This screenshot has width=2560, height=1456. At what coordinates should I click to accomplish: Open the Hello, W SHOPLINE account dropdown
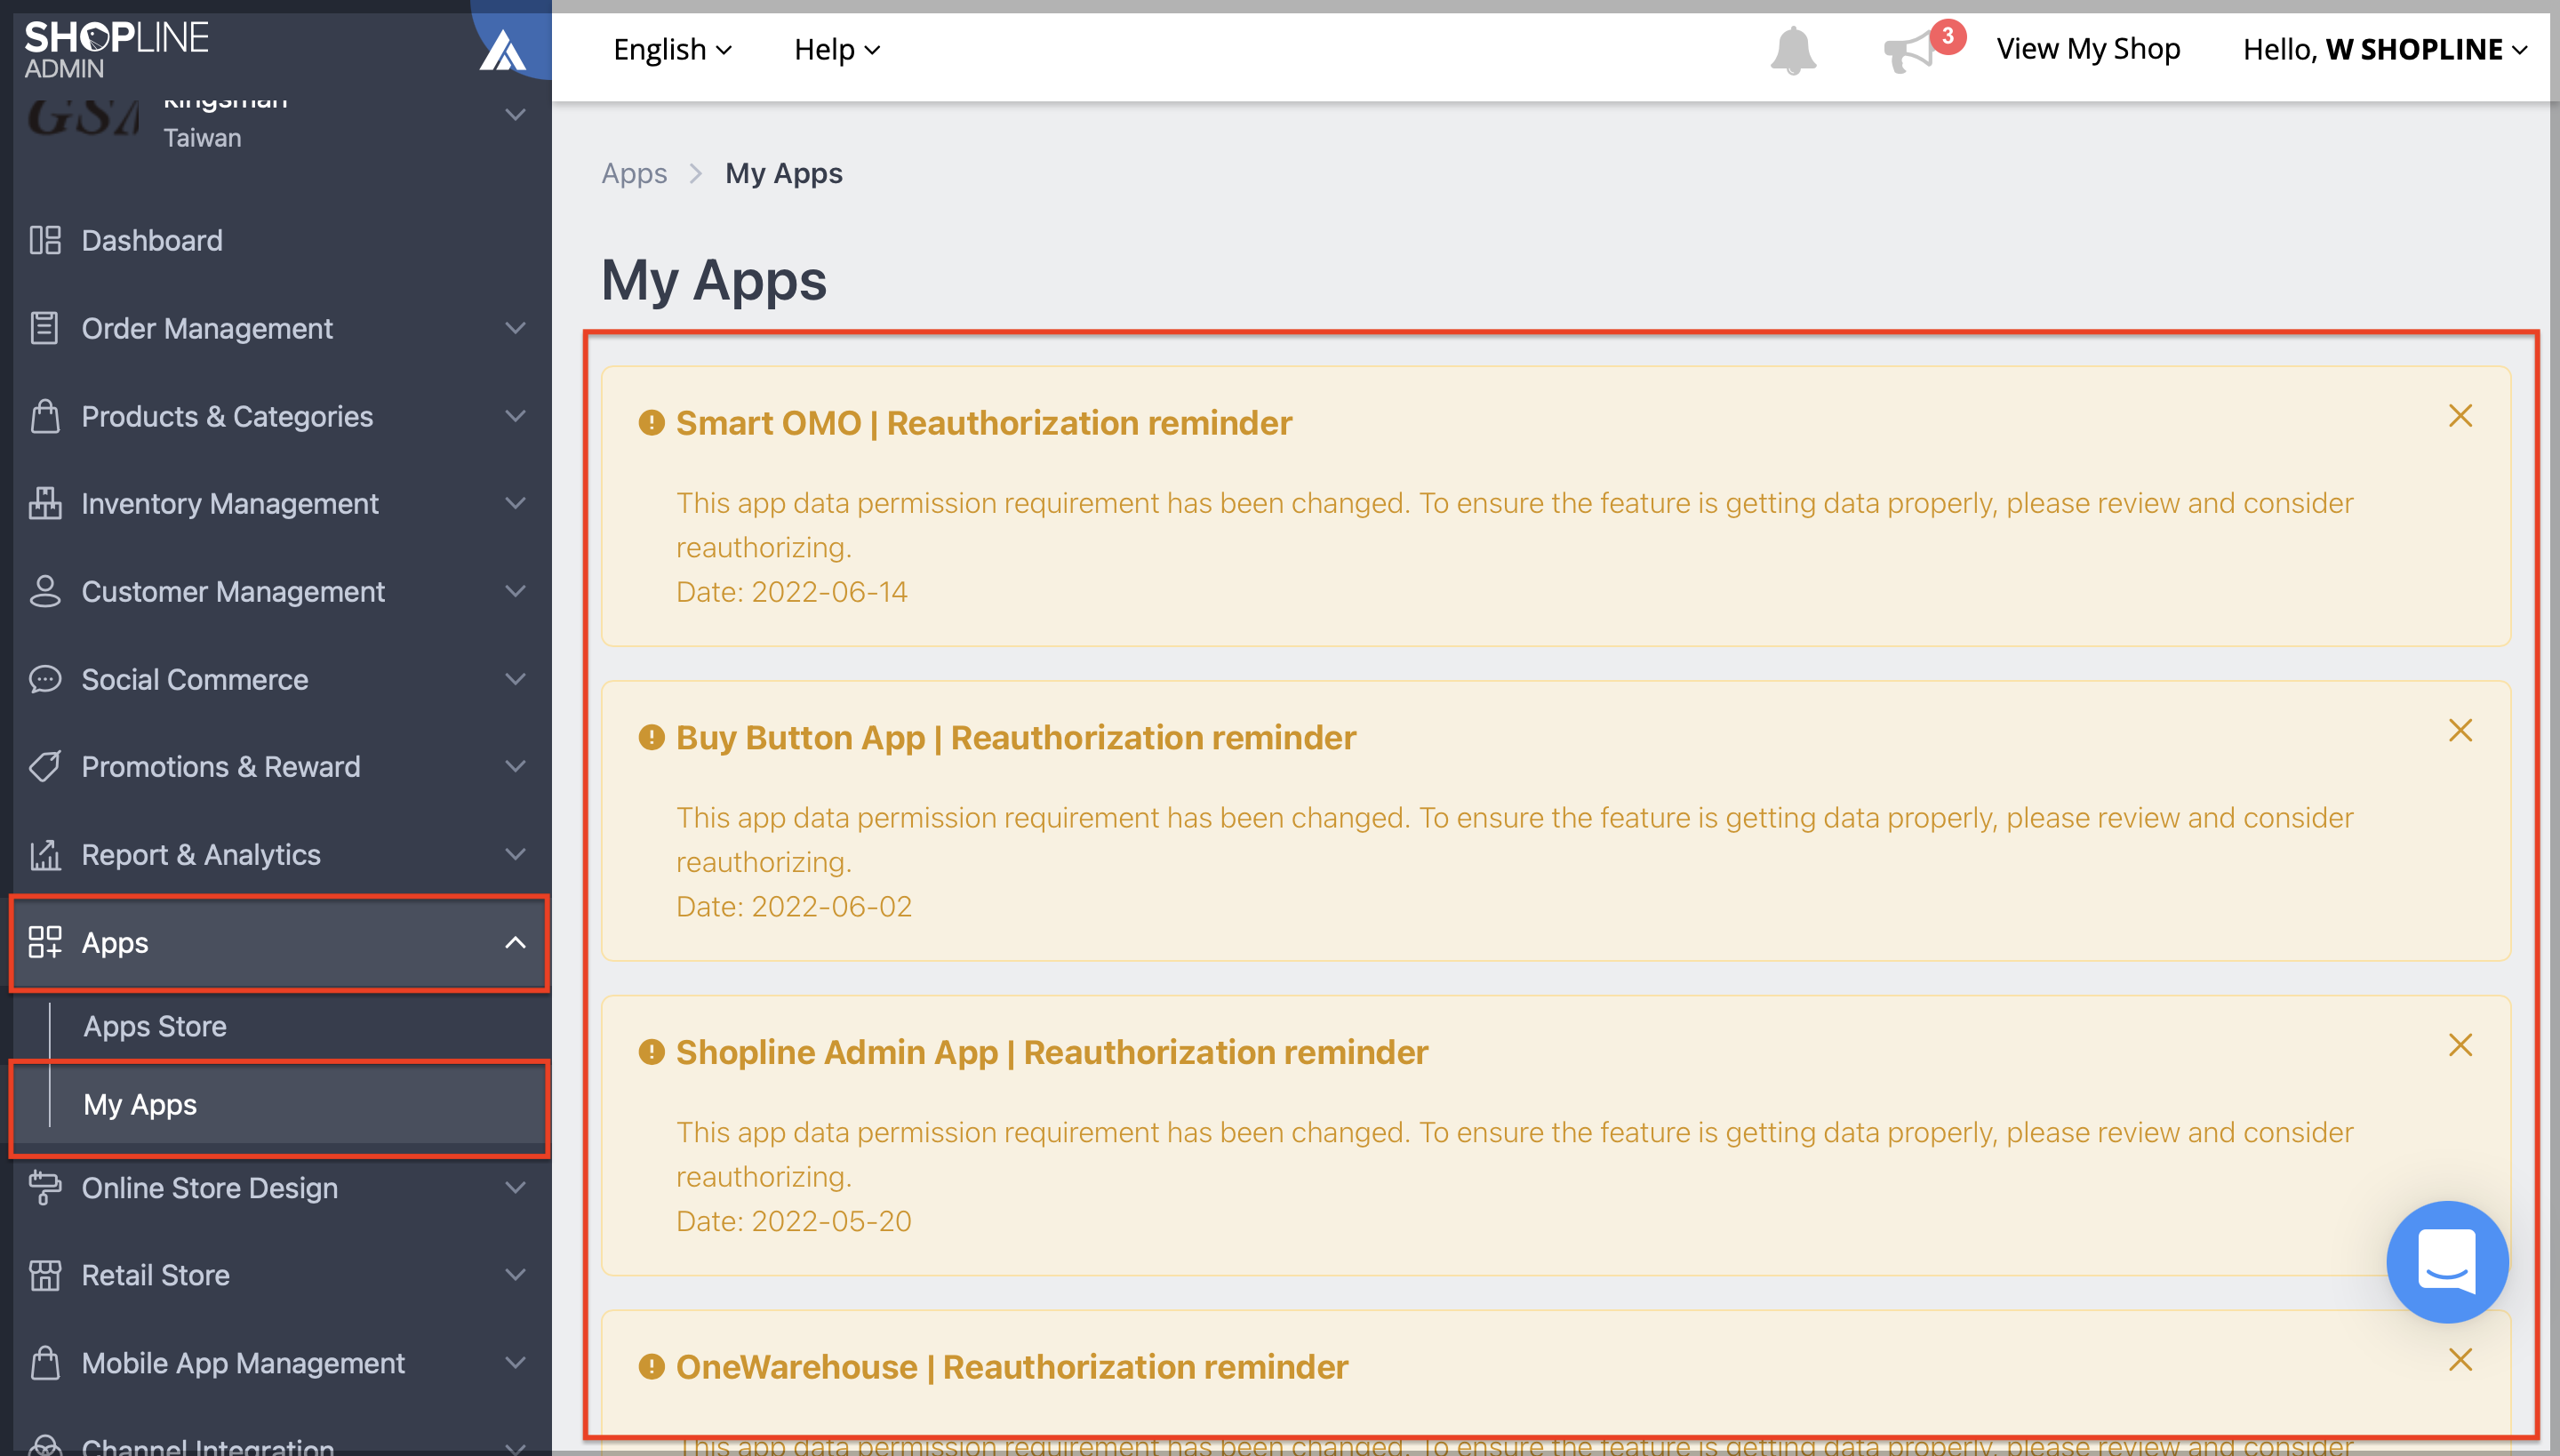coord(2384,49)
